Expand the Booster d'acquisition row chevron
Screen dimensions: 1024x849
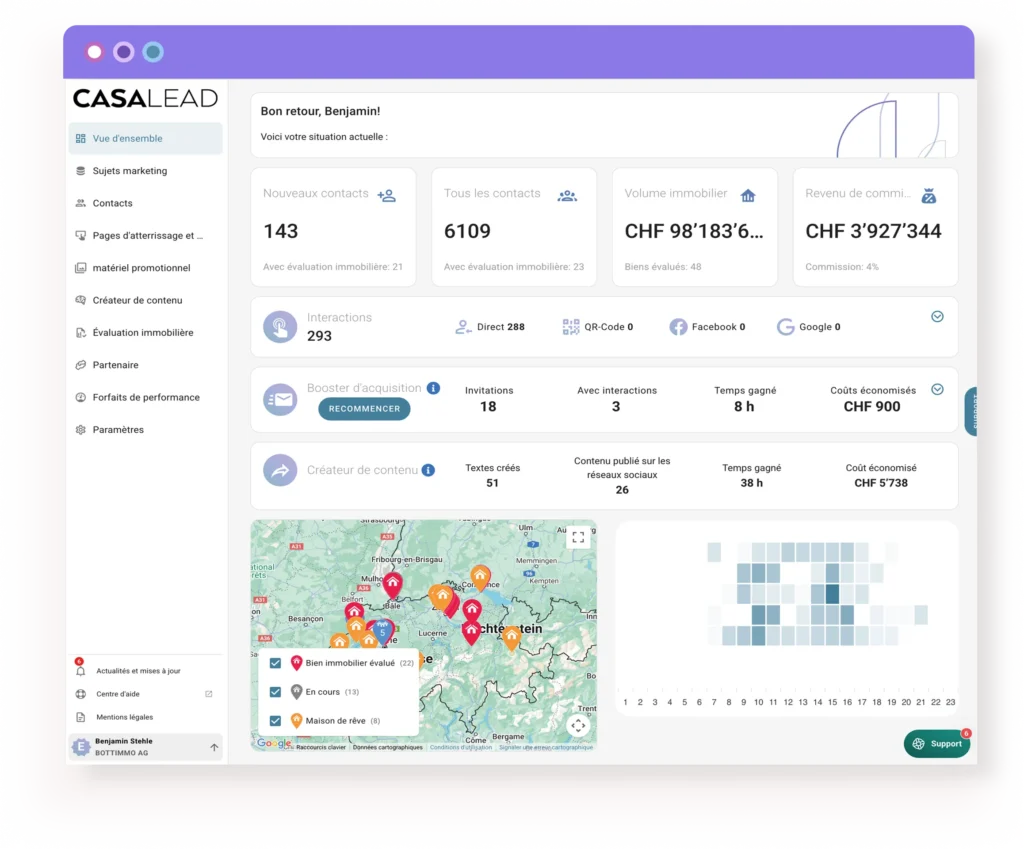(937, 389)
